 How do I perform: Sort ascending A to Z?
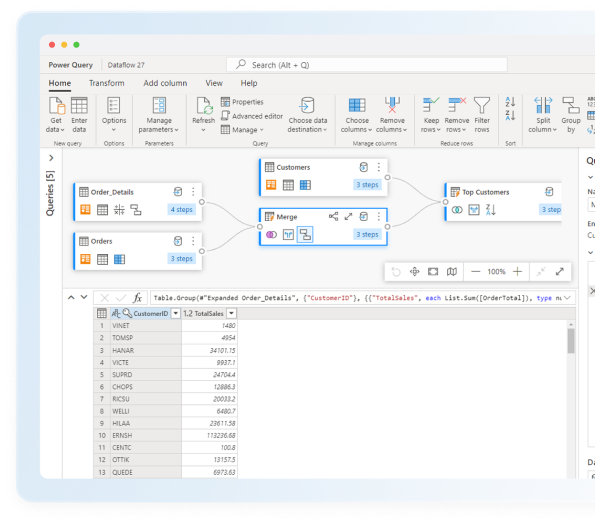coord(510,102)
